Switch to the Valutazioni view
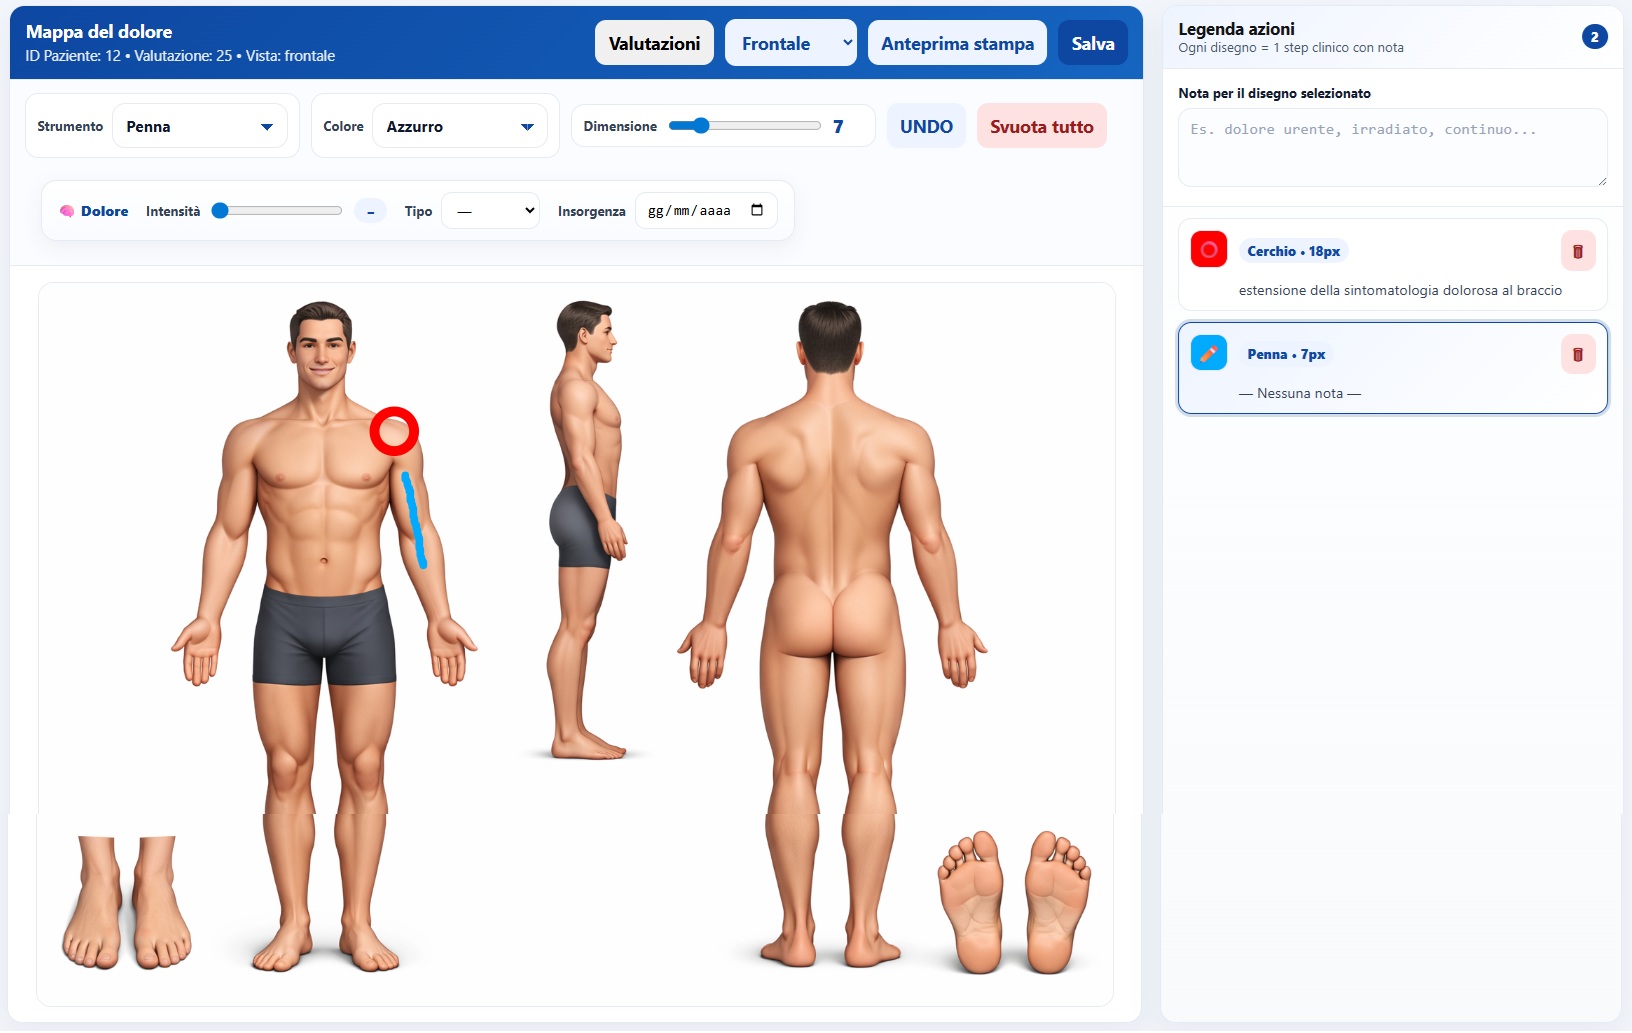 (x=654, y=42)
